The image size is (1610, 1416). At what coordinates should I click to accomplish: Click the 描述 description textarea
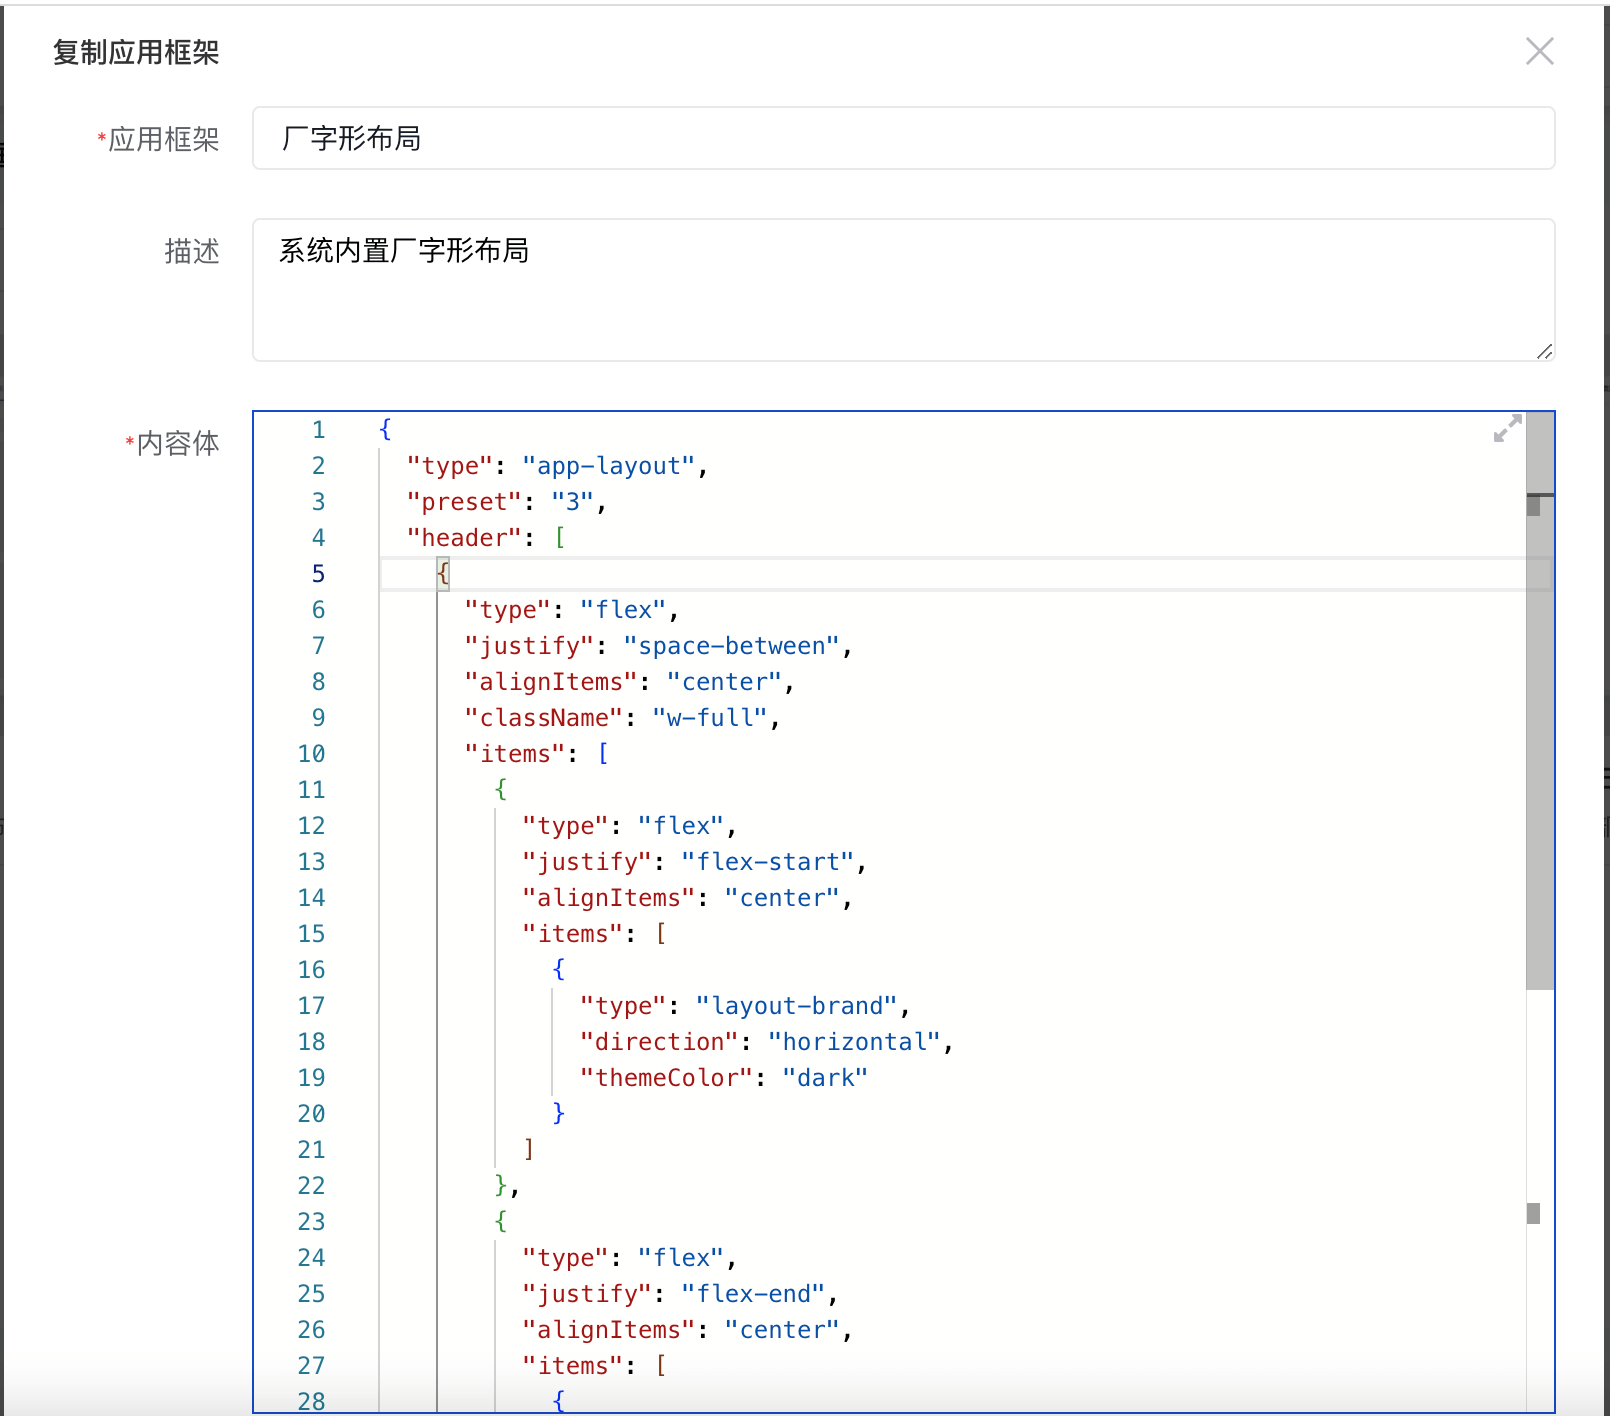[x=903, y=290]
